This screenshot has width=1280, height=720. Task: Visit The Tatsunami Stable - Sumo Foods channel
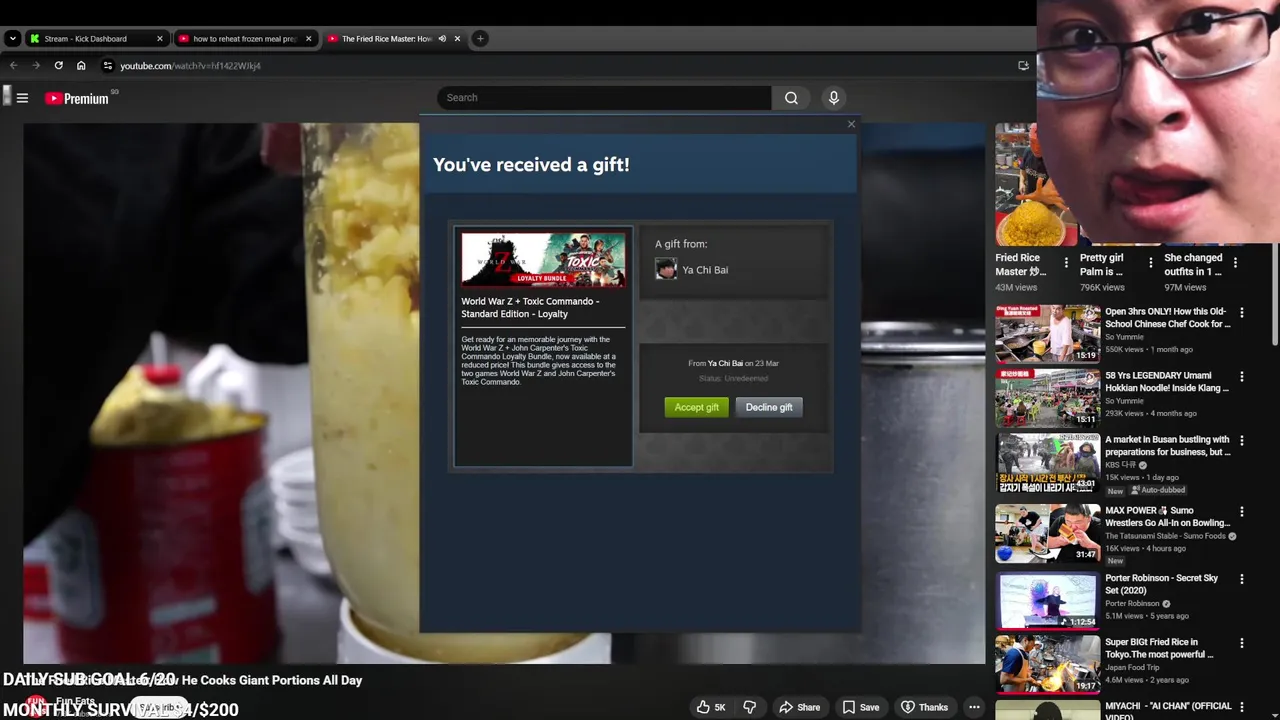(1165, 536)
